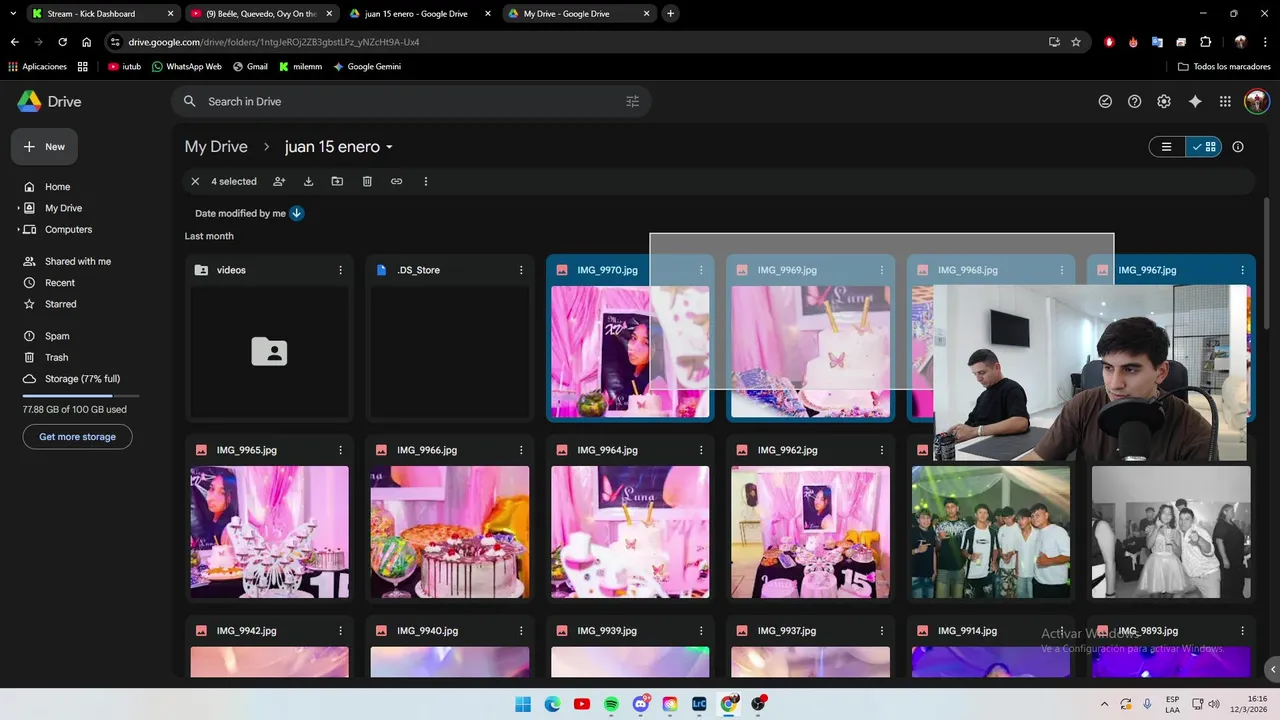
Task: Select the IMG_9965.jpg thumbnail
Action: click(x=270, y=532)
